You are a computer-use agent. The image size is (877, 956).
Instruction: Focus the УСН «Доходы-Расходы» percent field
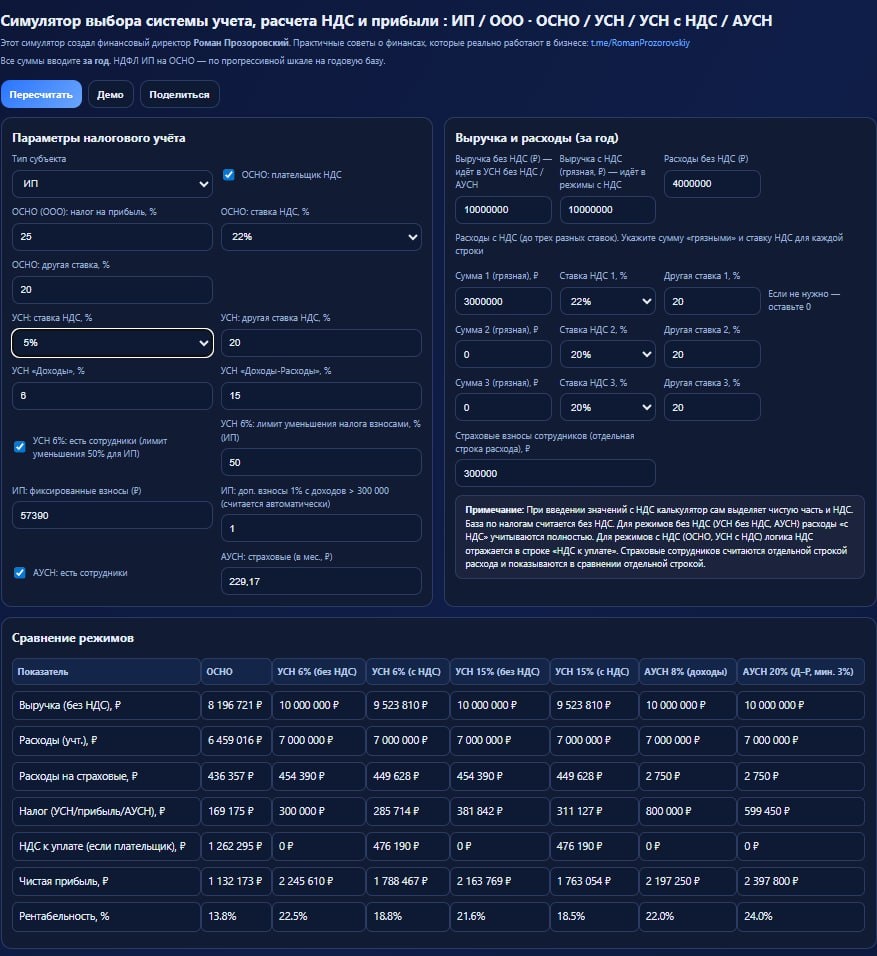point(321,396)
